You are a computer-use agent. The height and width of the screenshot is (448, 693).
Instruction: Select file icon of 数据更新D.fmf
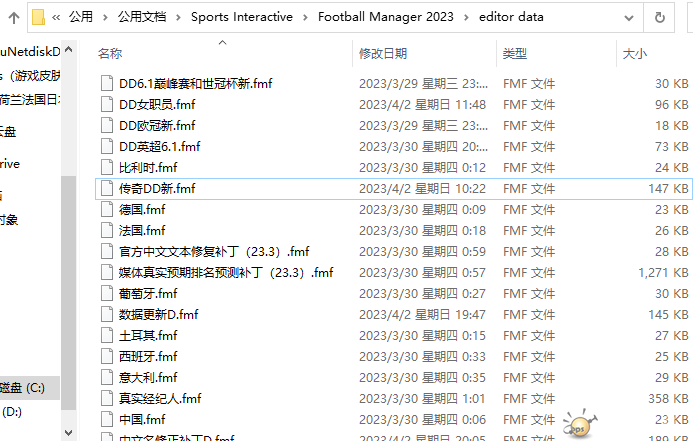coord(107,314)
